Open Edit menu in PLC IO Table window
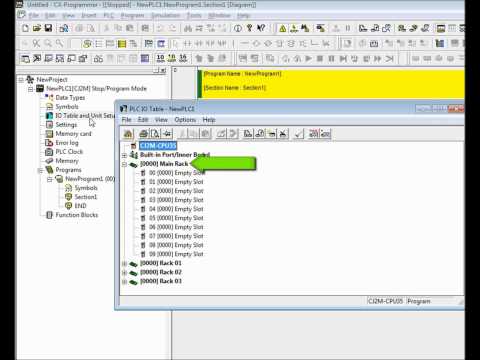The height and width of the screenshot is (360, 480). pyautogui.click(x=143, y=120)
